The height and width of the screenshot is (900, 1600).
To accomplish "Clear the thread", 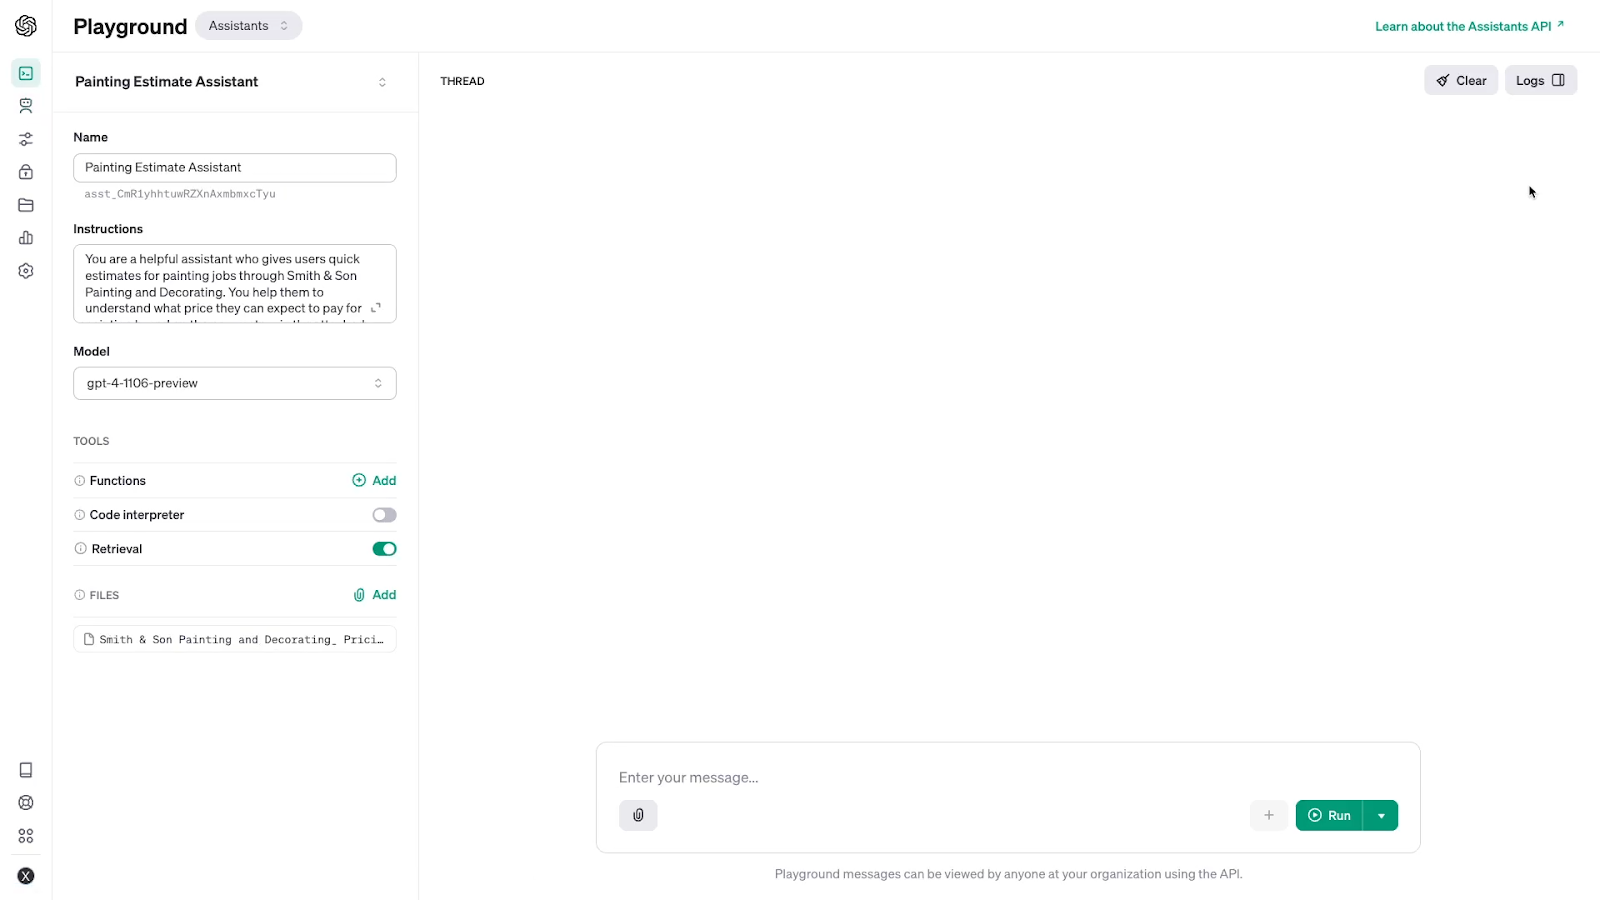I will click(x=1461, y=81).
